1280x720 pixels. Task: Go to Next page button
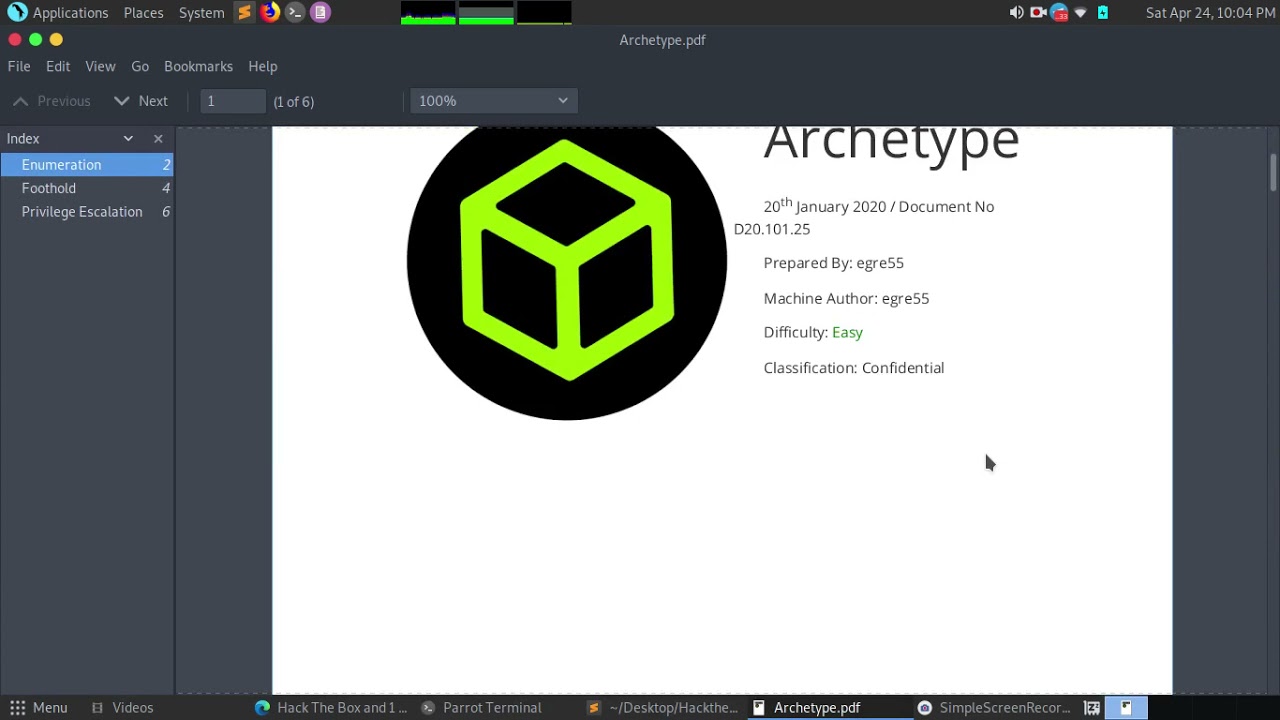coord(141,101)
